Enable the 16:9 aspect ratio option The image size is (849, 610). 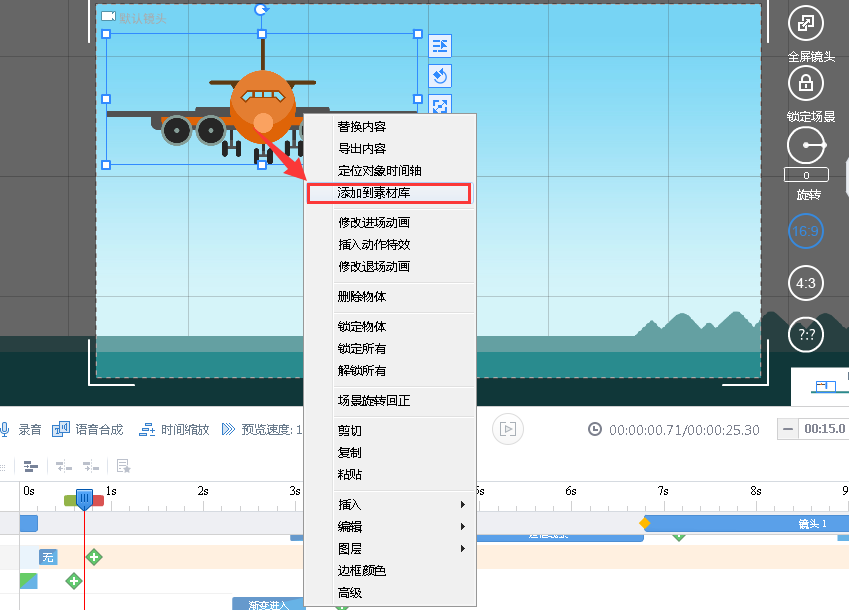806,231
